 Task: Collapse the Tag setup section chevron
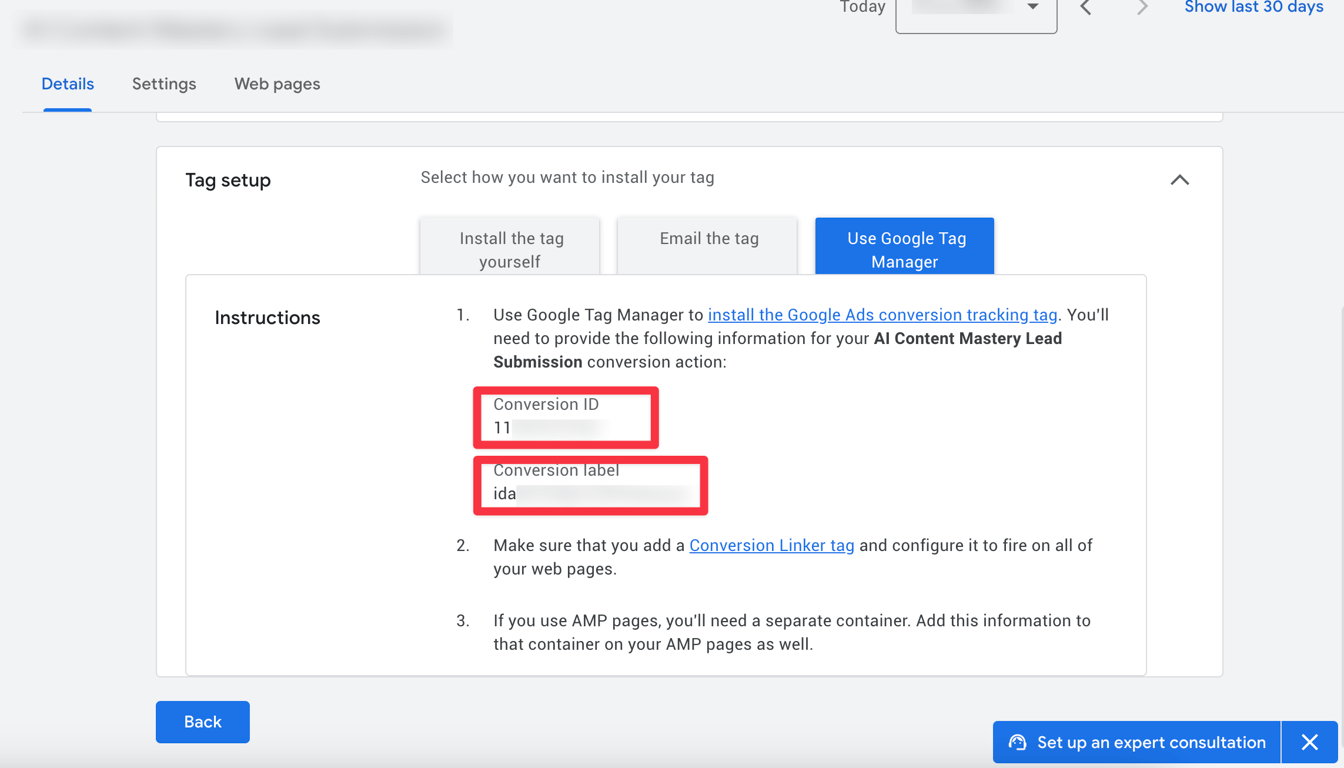point(1180,180)
